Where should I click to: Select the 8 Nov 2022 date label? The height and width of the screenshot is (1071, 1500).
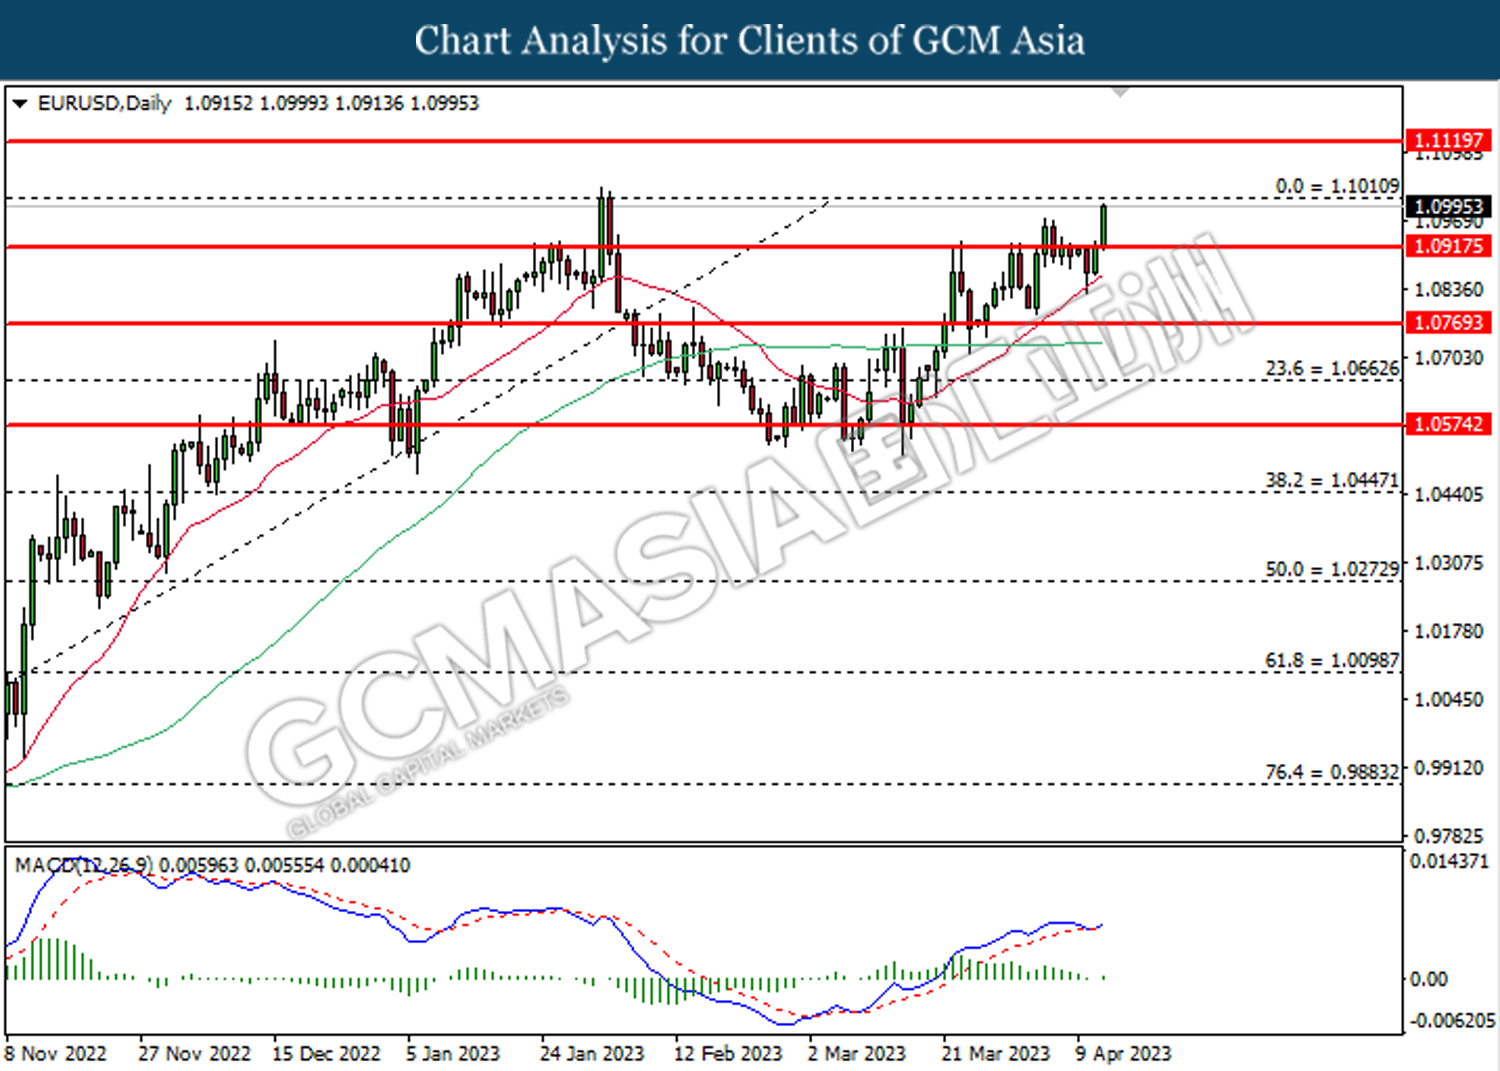point(56,1054)
